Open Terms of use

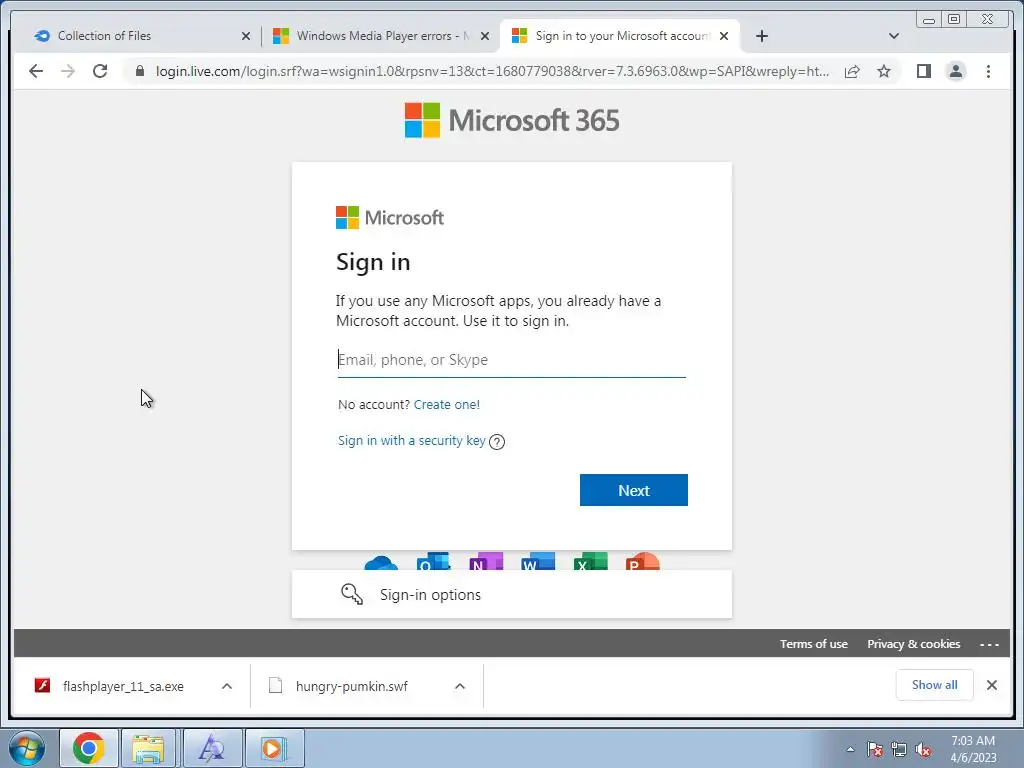(x=814, y=644)
